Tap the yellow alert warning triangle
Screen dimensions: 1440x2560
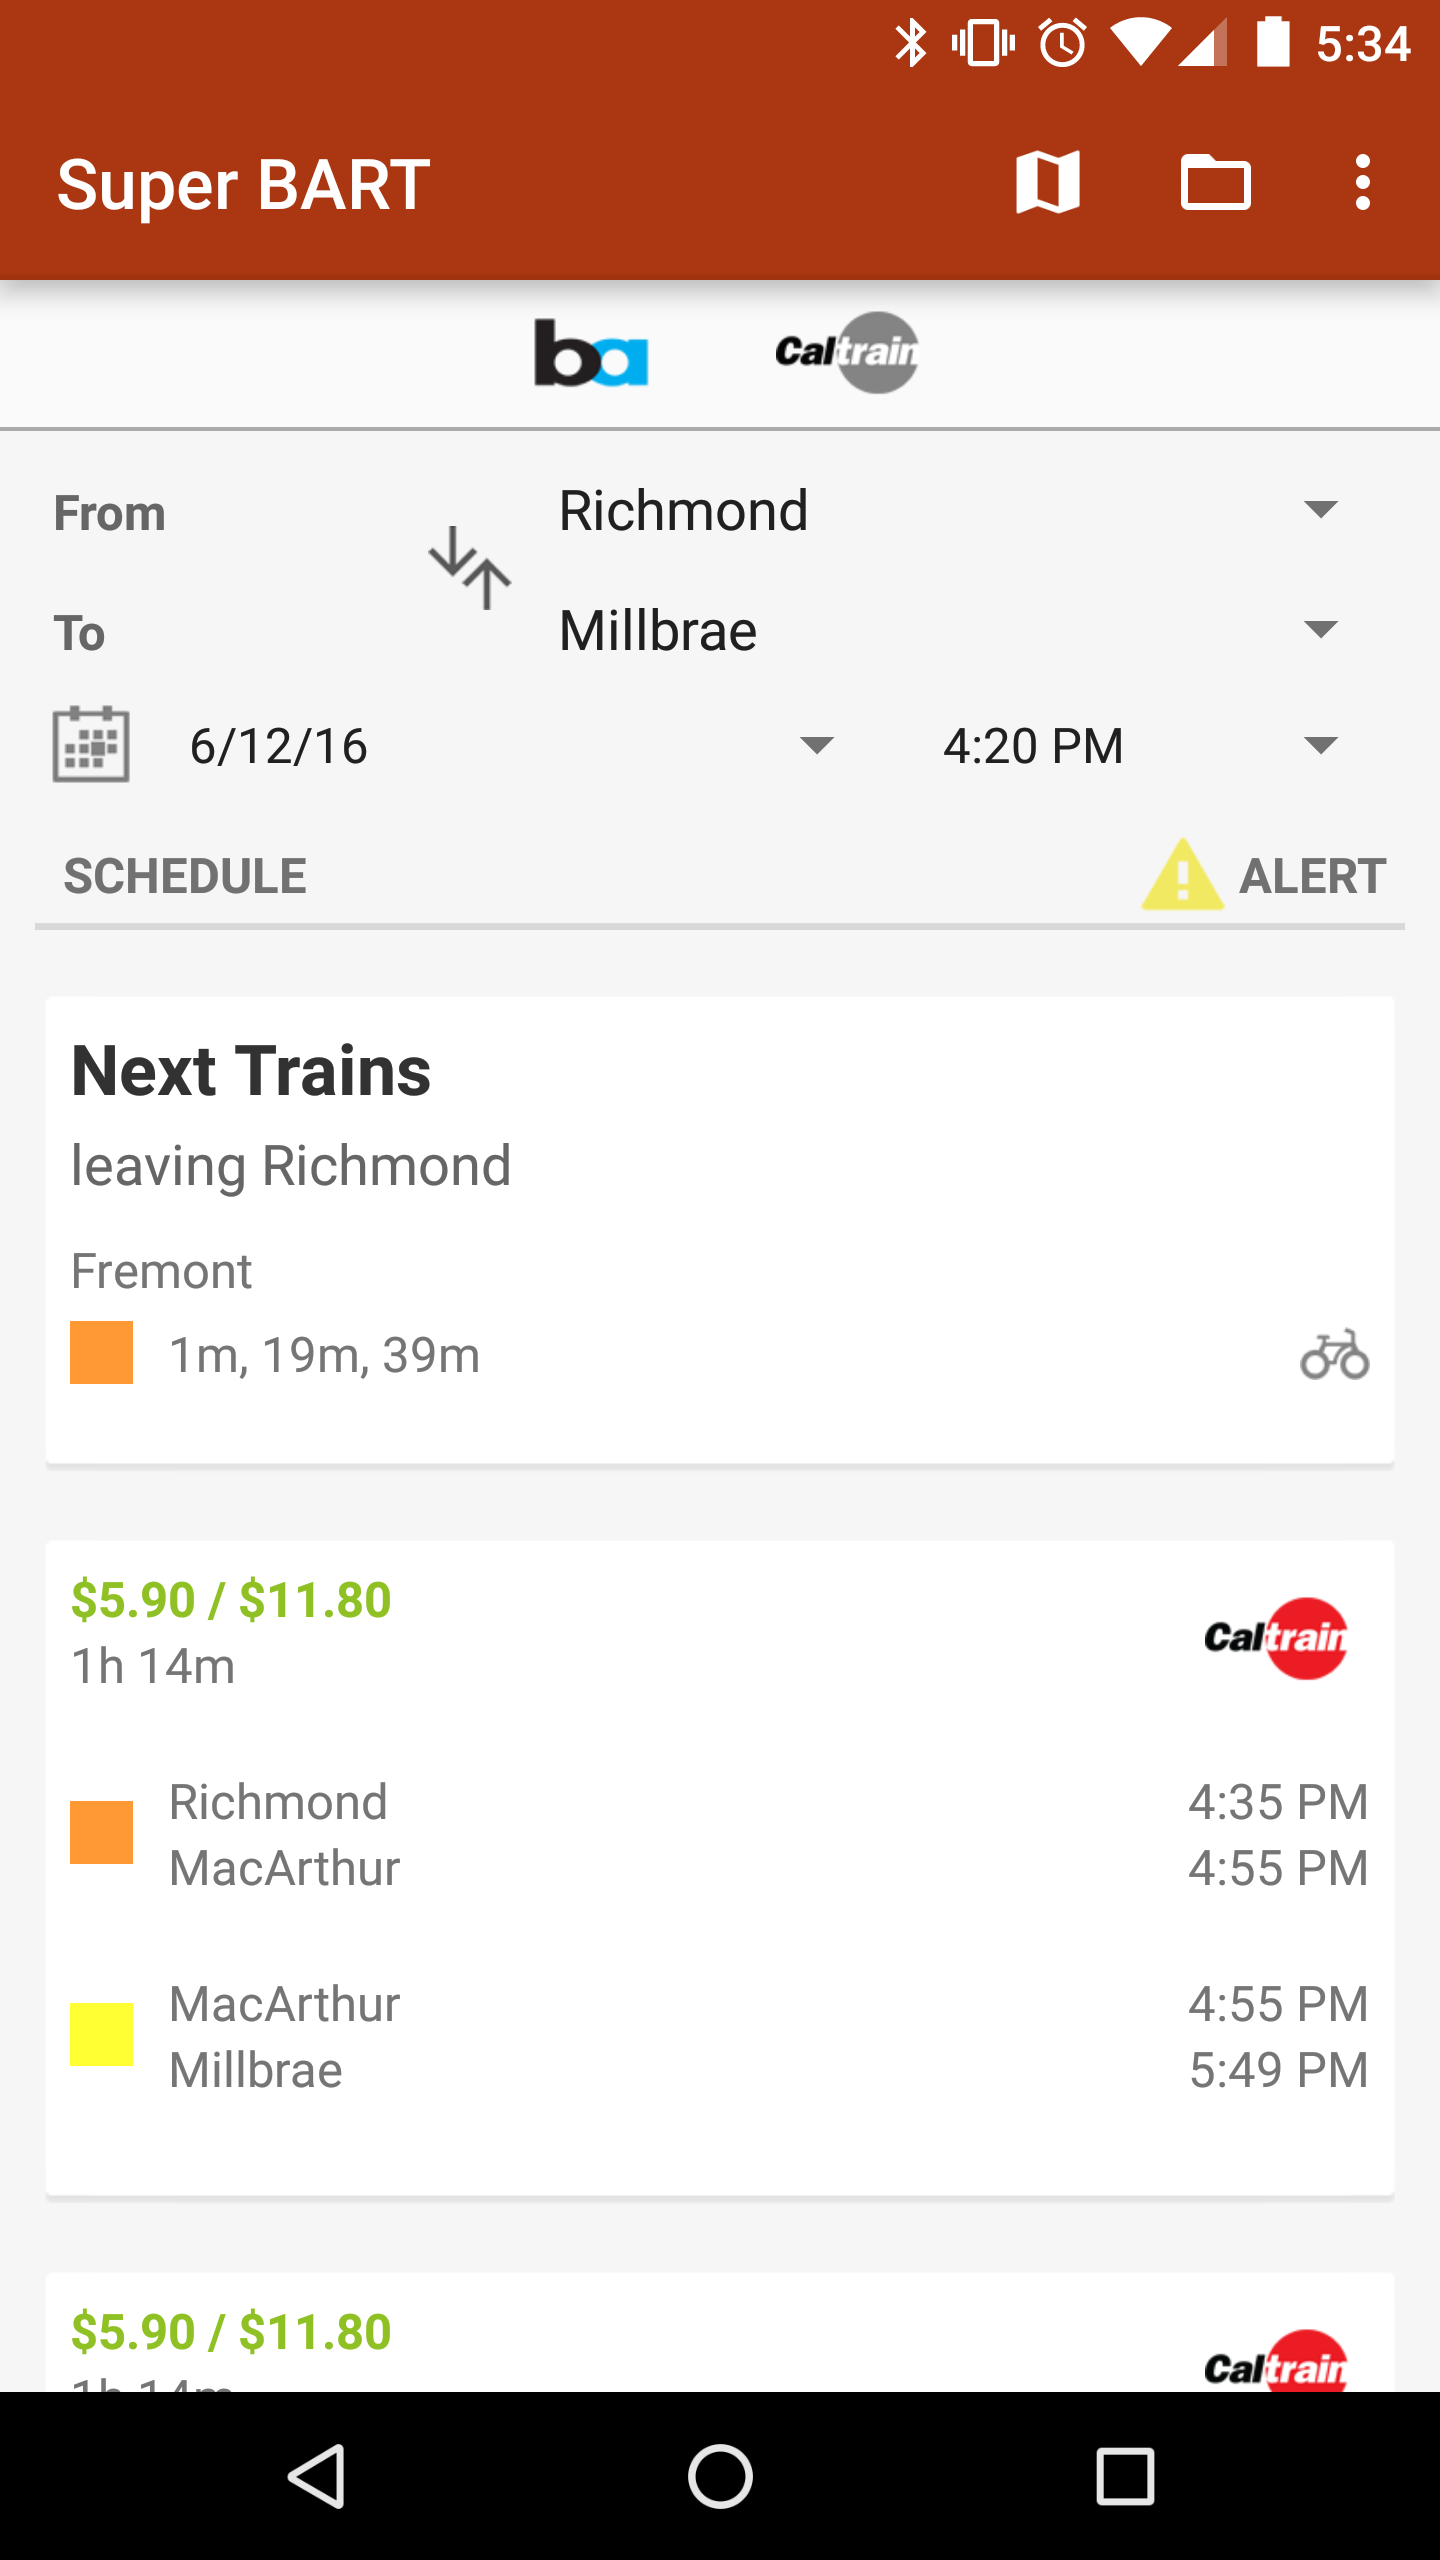[x=1182, y=875]
